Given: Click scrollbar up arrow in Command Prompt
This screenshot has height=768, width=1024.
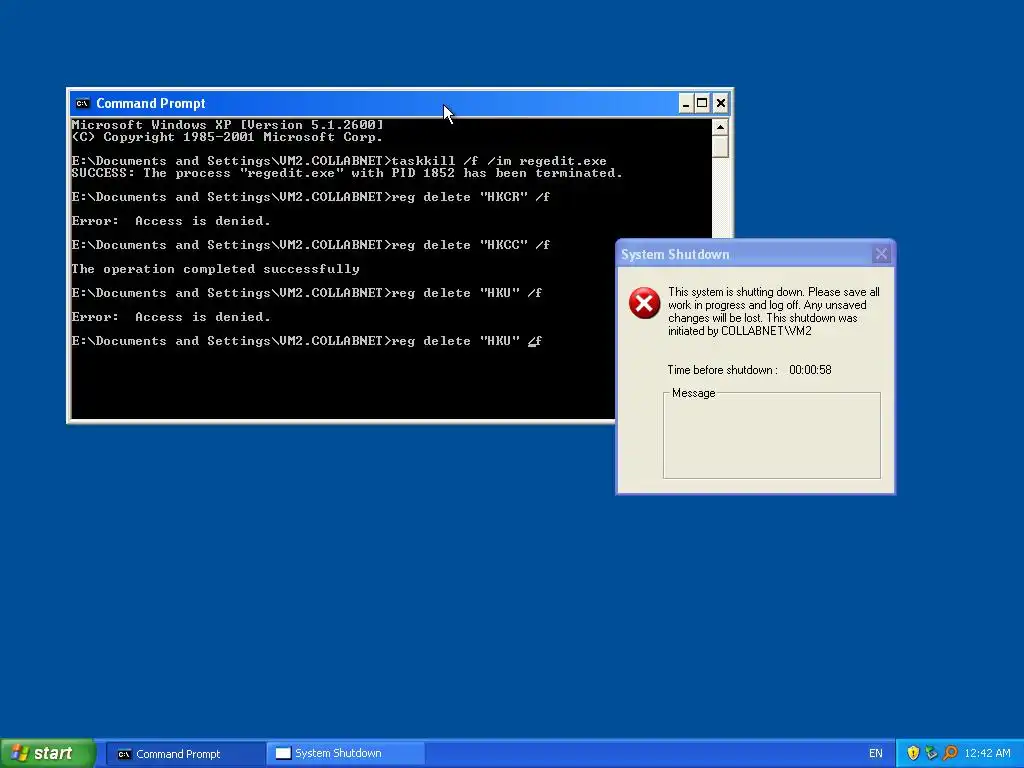Looking at the screenshot, I should [x=720, y=127].
